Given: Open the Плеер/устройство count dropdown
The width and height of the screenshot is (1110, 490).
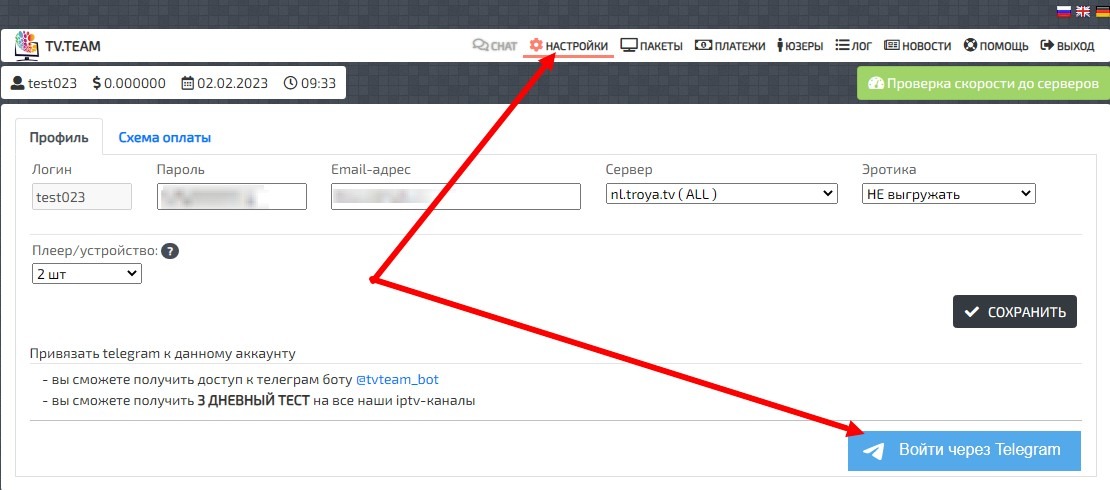Looking at the screenshot, I should (87, 274).
